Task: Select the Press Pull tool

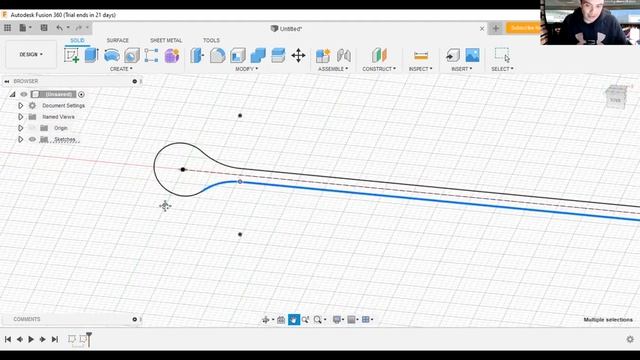Action: 197,56
